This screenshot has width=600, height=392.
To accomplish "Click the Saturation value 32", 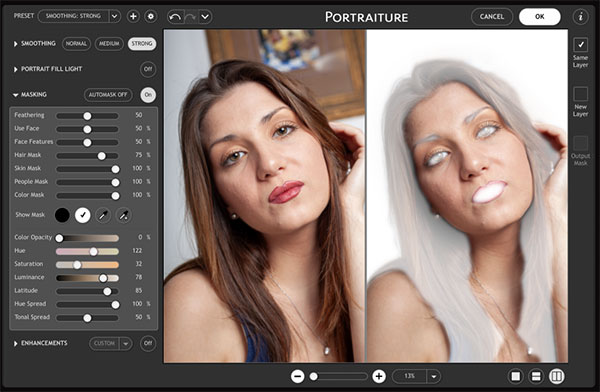I will (x=139, y=264).
